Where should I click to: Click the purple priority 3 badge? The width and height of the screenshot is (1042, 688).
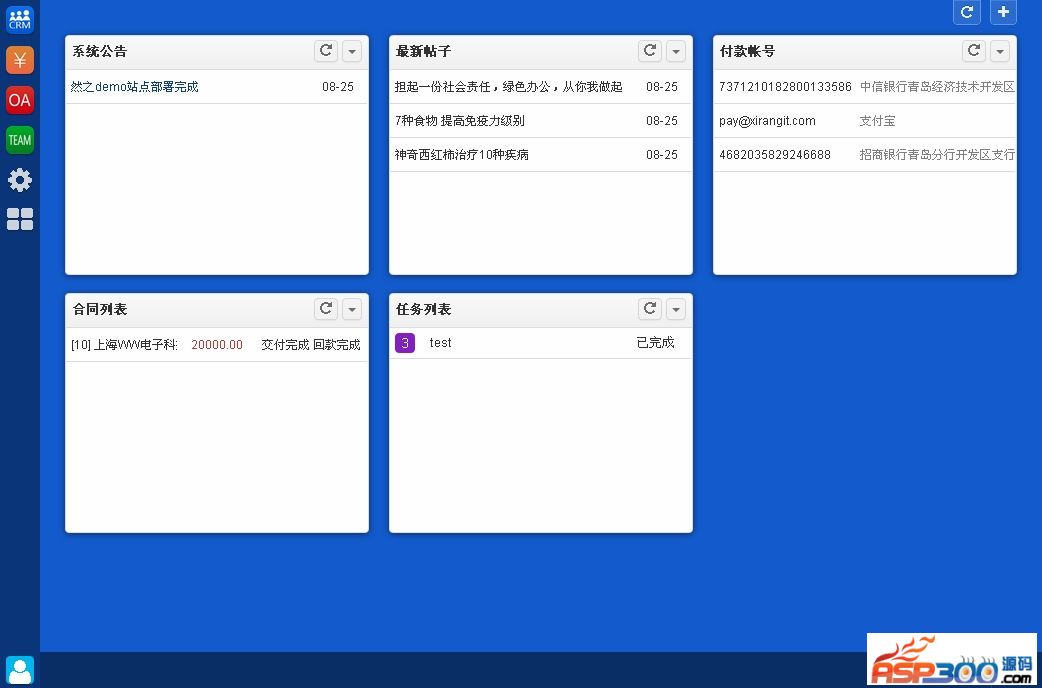pyautogui.click(x=405, y=342)
